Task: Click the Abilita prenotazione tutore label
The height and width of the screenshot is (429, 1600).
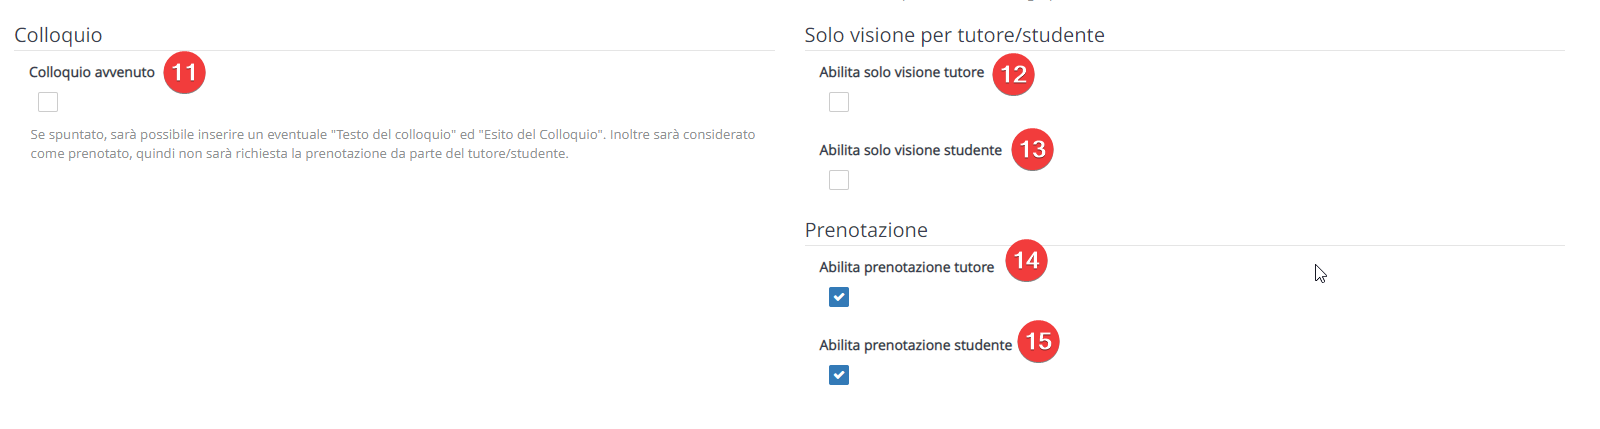Action: pyautogui.click(x=906, y=267)
